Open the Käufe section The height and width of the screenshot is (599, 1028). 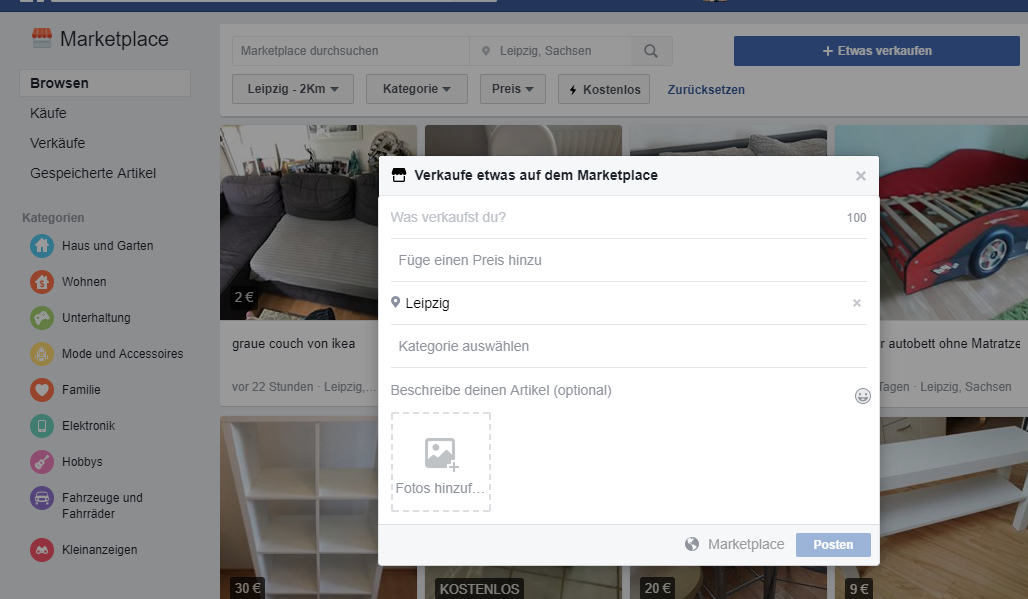(49, 113)
